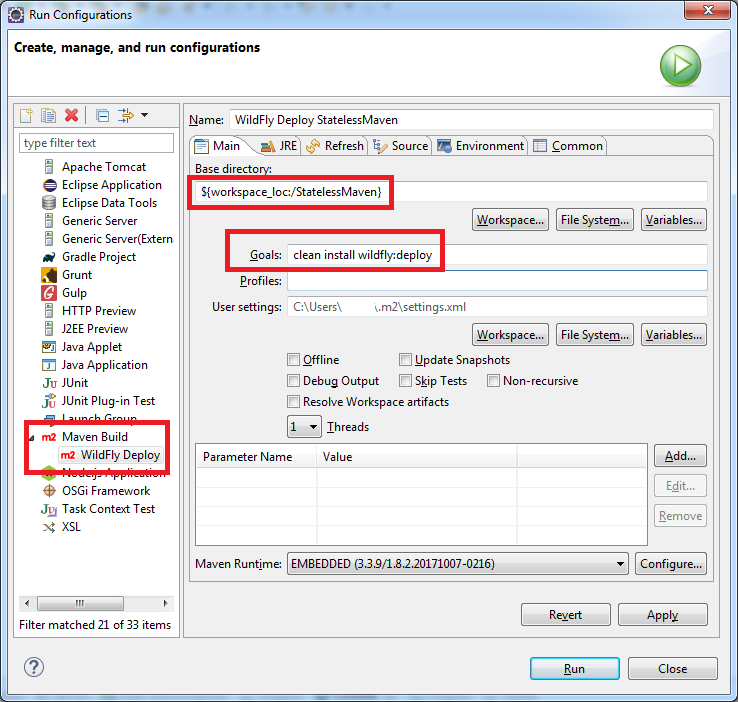Click the Name text field

tap(471, 120)
